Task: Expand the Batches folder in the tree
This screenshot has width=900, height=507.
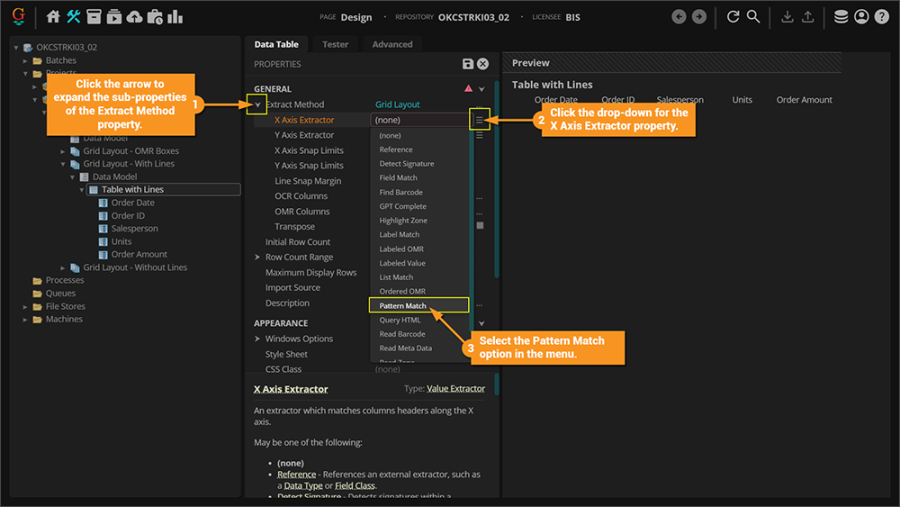Action: pyautogui.click(x=28, y=61)
